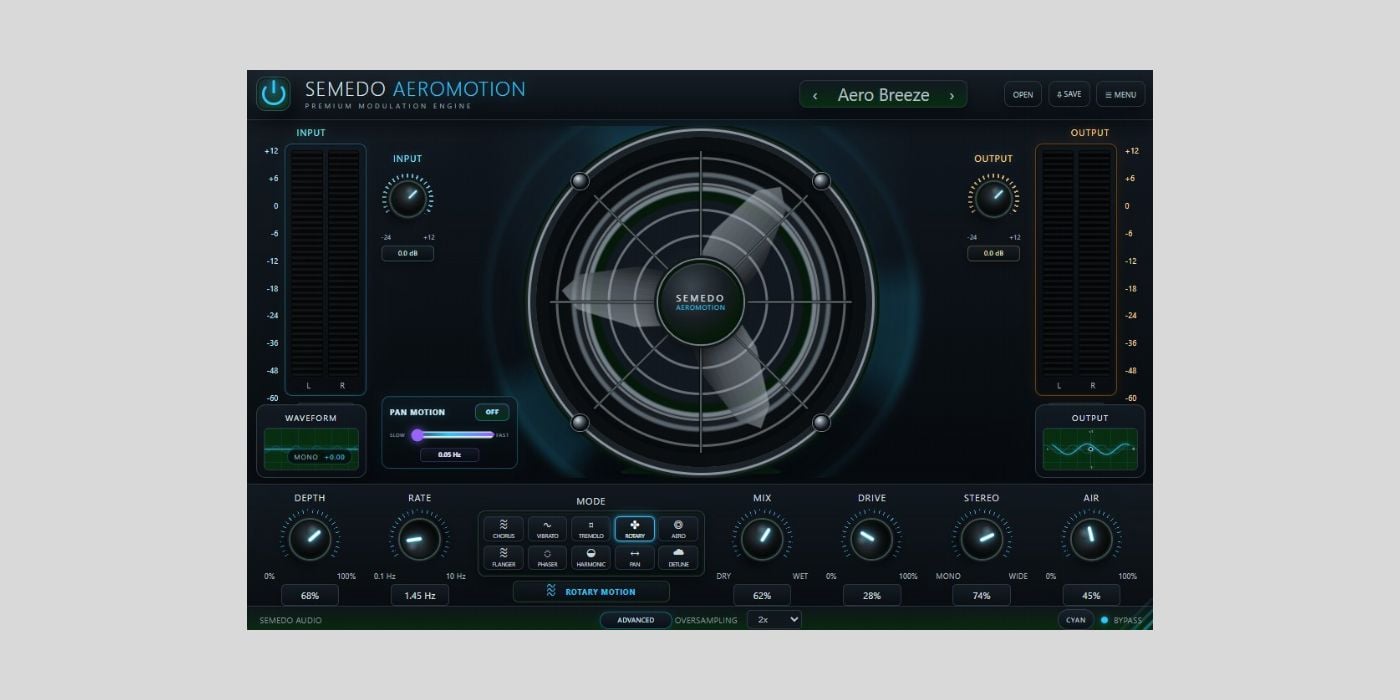The height and width of the screenshot is (700, 1400).
Task: Open the Aero Breeze preset selector
Action: click(883, 95)
